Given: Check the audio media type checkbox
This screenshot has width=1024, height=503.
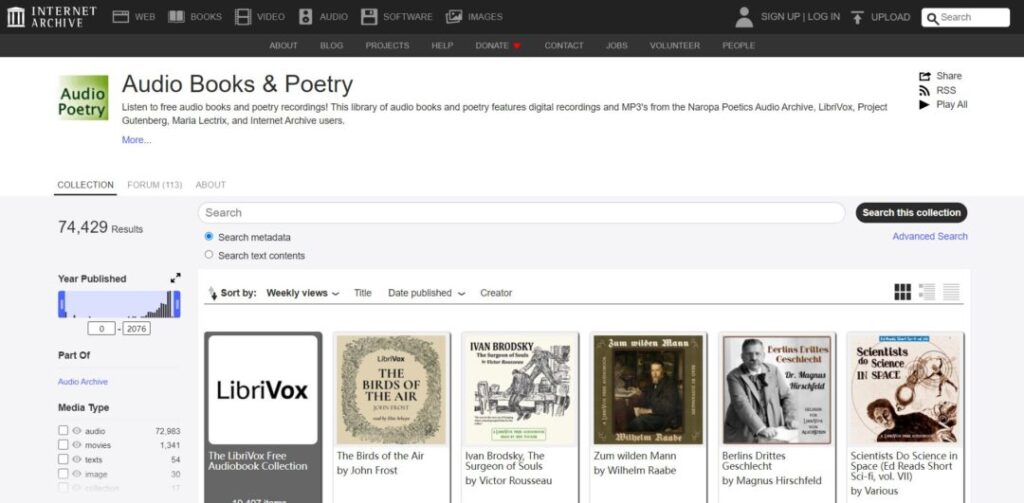Looking at the screenshot, I should (x=63, y=430).
